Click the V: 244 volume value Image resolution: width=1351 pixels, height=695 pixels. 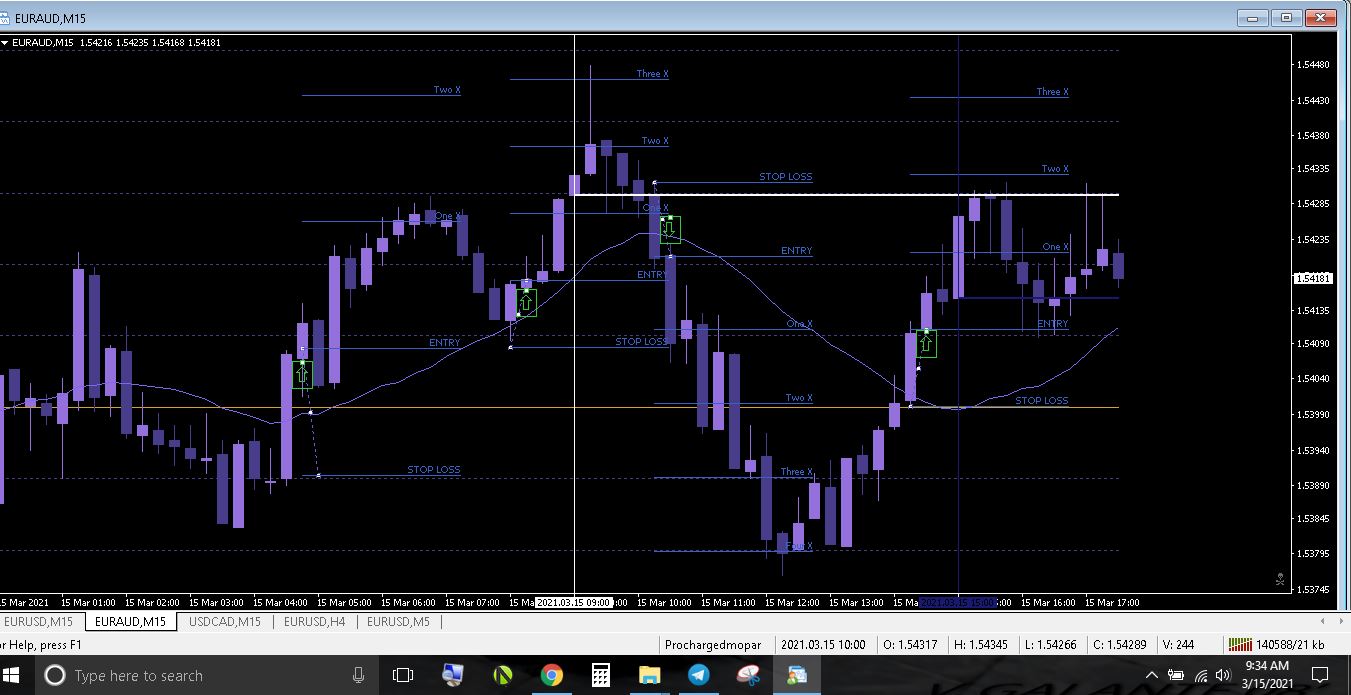tap(1178, 645)
